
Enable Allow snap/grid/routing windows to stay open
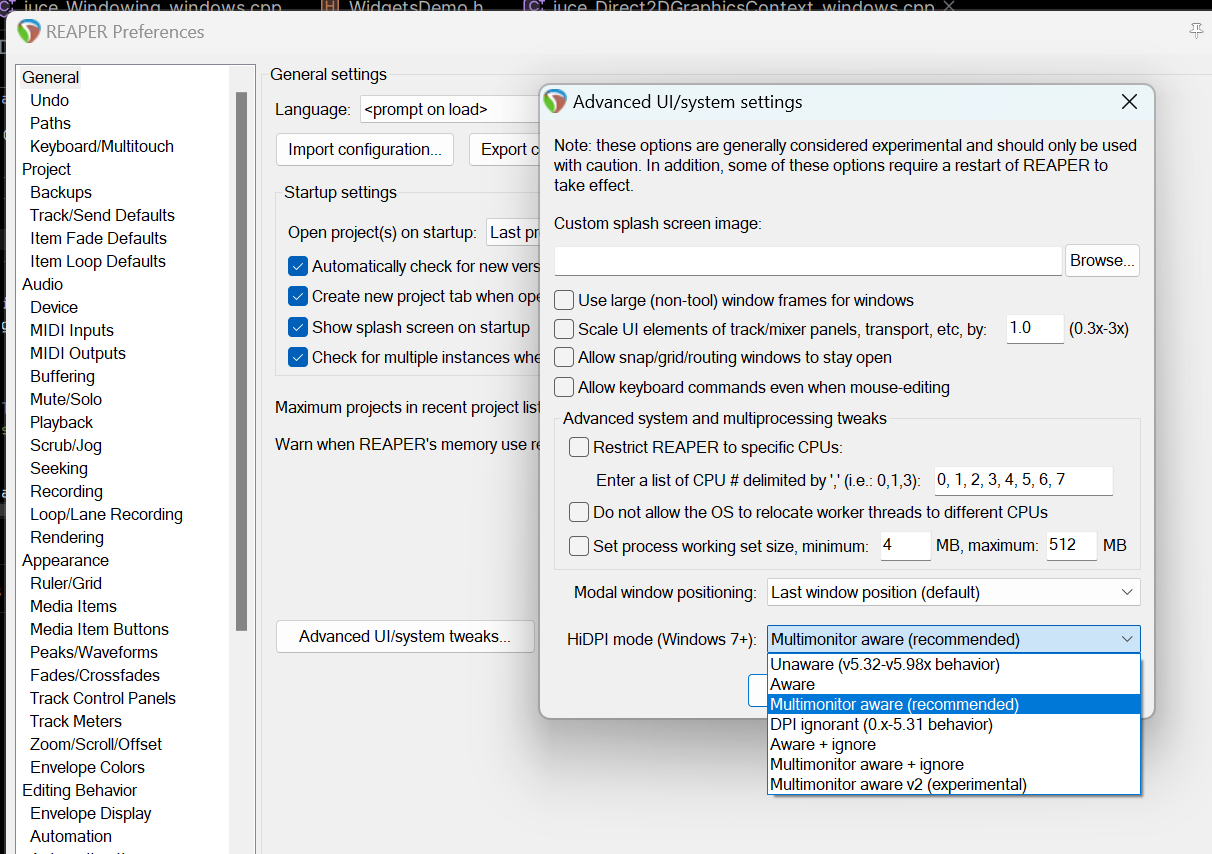click(x=564, y=358)
